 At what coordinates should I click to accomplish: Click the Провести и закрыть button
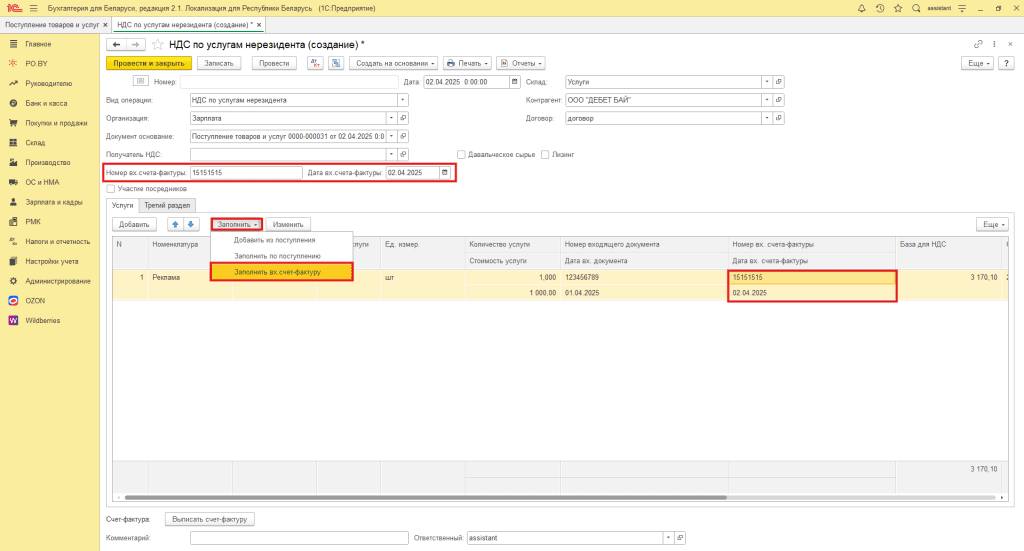point(148,63)
